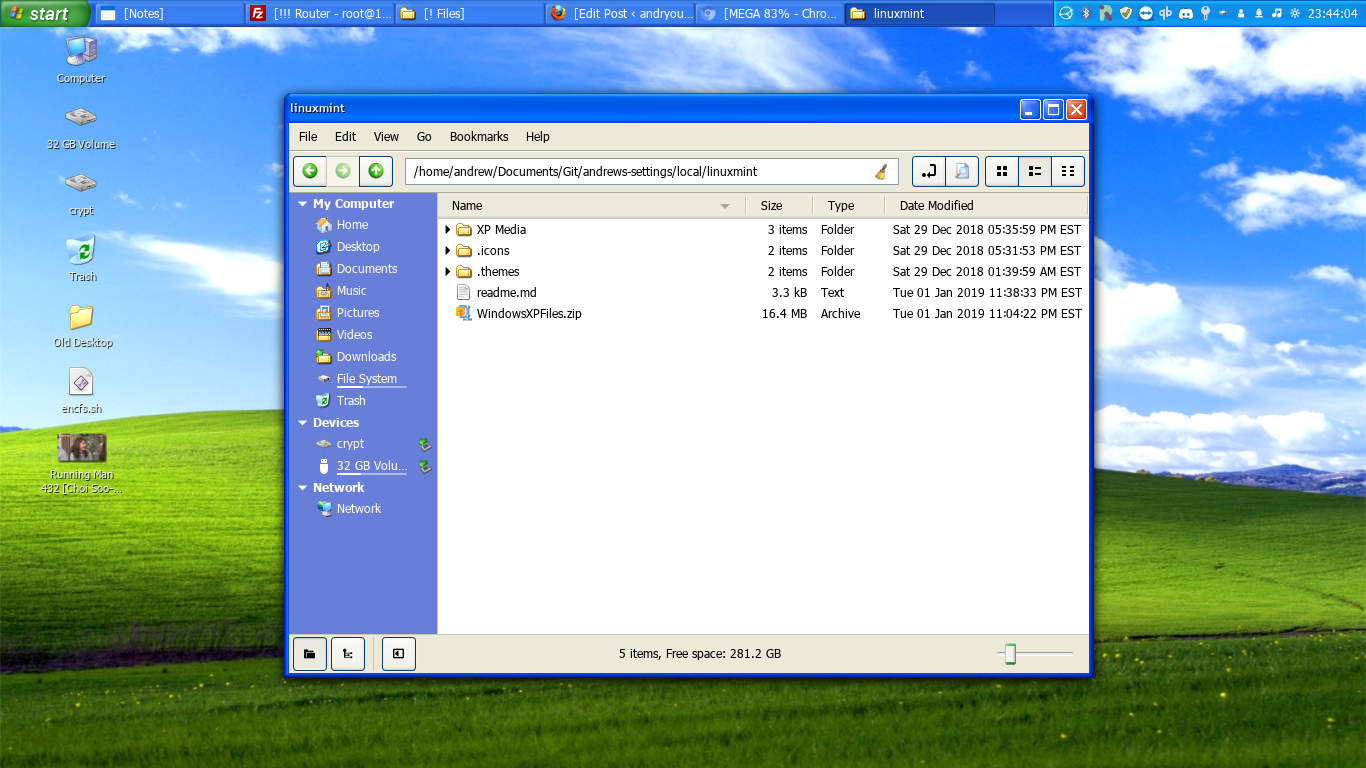
Task: Collapse the Network sidebar section
Action: 303,488
